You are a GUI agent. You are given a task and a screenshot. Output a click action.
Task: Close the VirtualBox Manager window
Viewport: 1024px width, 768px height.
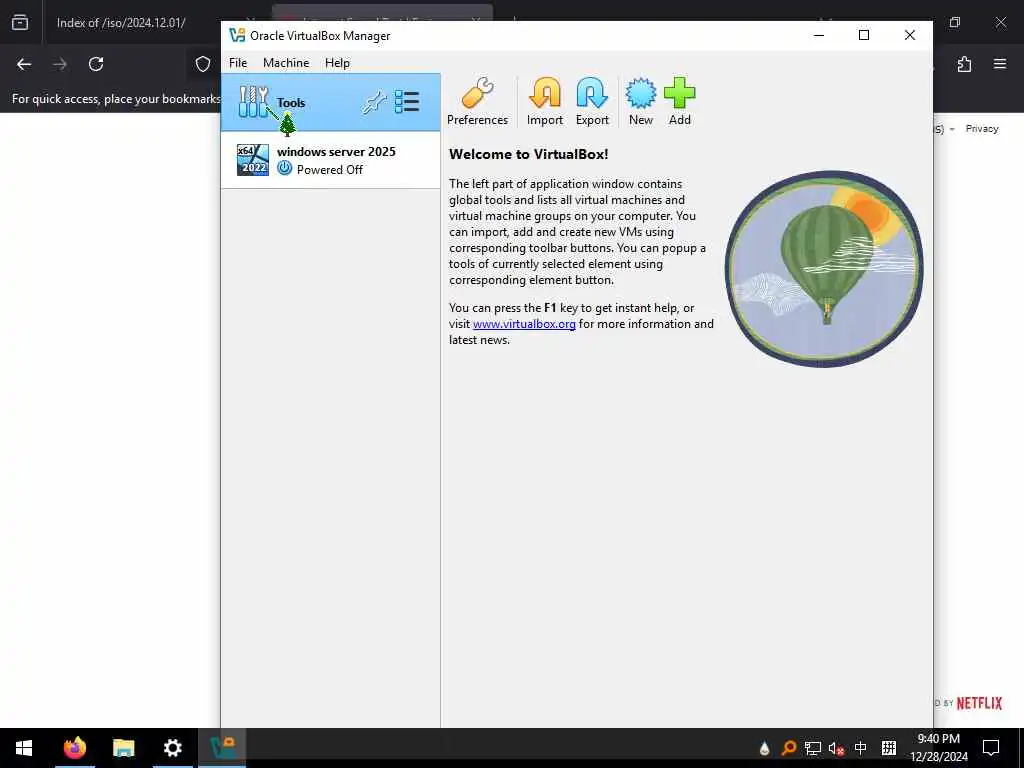[x=910, y=35]
